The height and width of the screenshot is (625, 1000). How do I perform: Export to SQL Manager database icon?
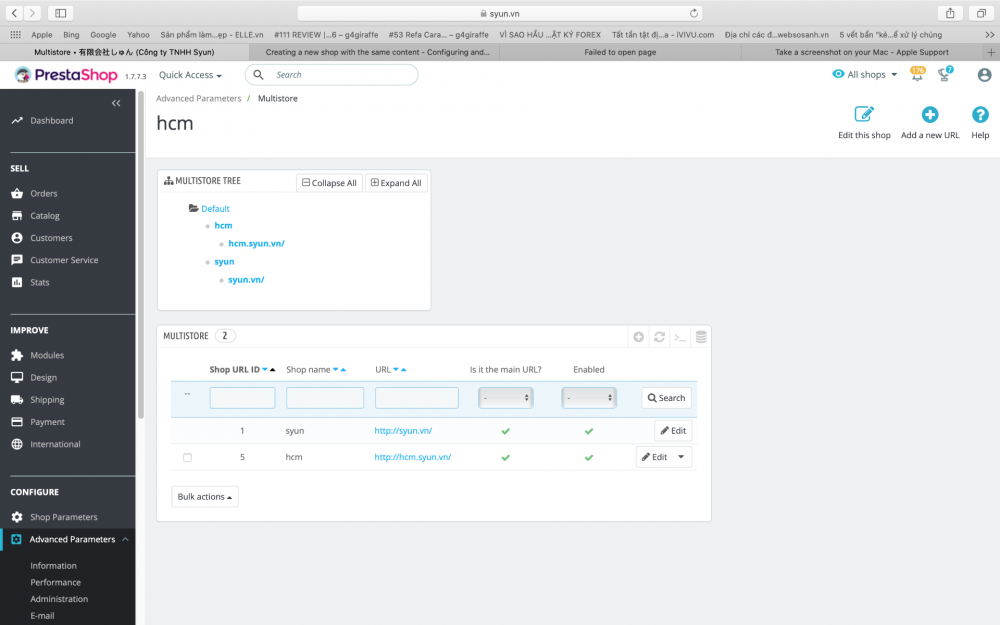[701, 337]
